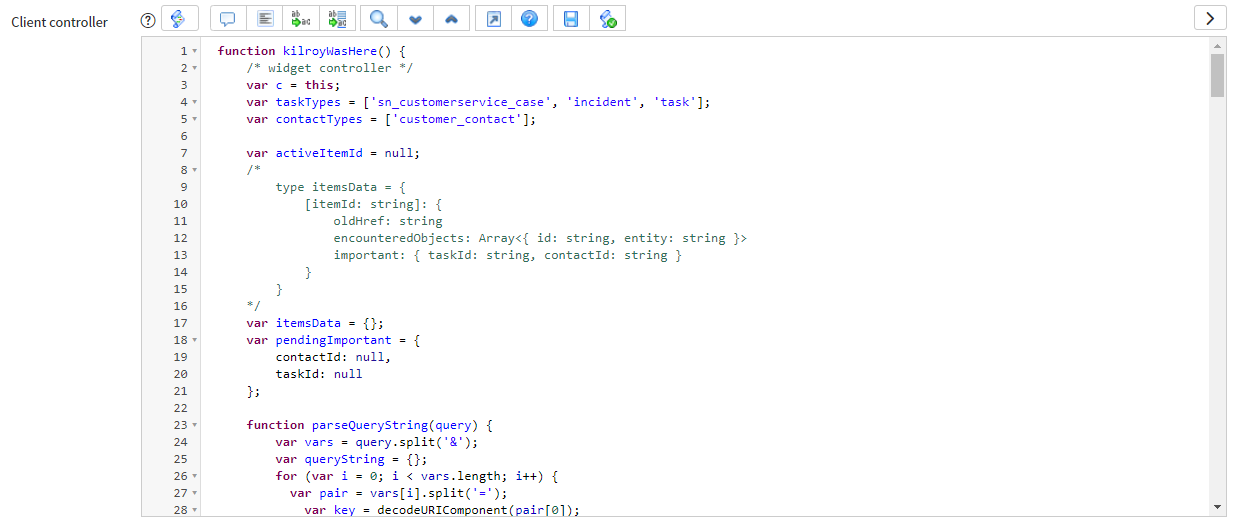Image resolution: width=1243 pixels, height=525 pixels.
Task: Click 'parseQueryString' function name
Action: coord(370,425)
